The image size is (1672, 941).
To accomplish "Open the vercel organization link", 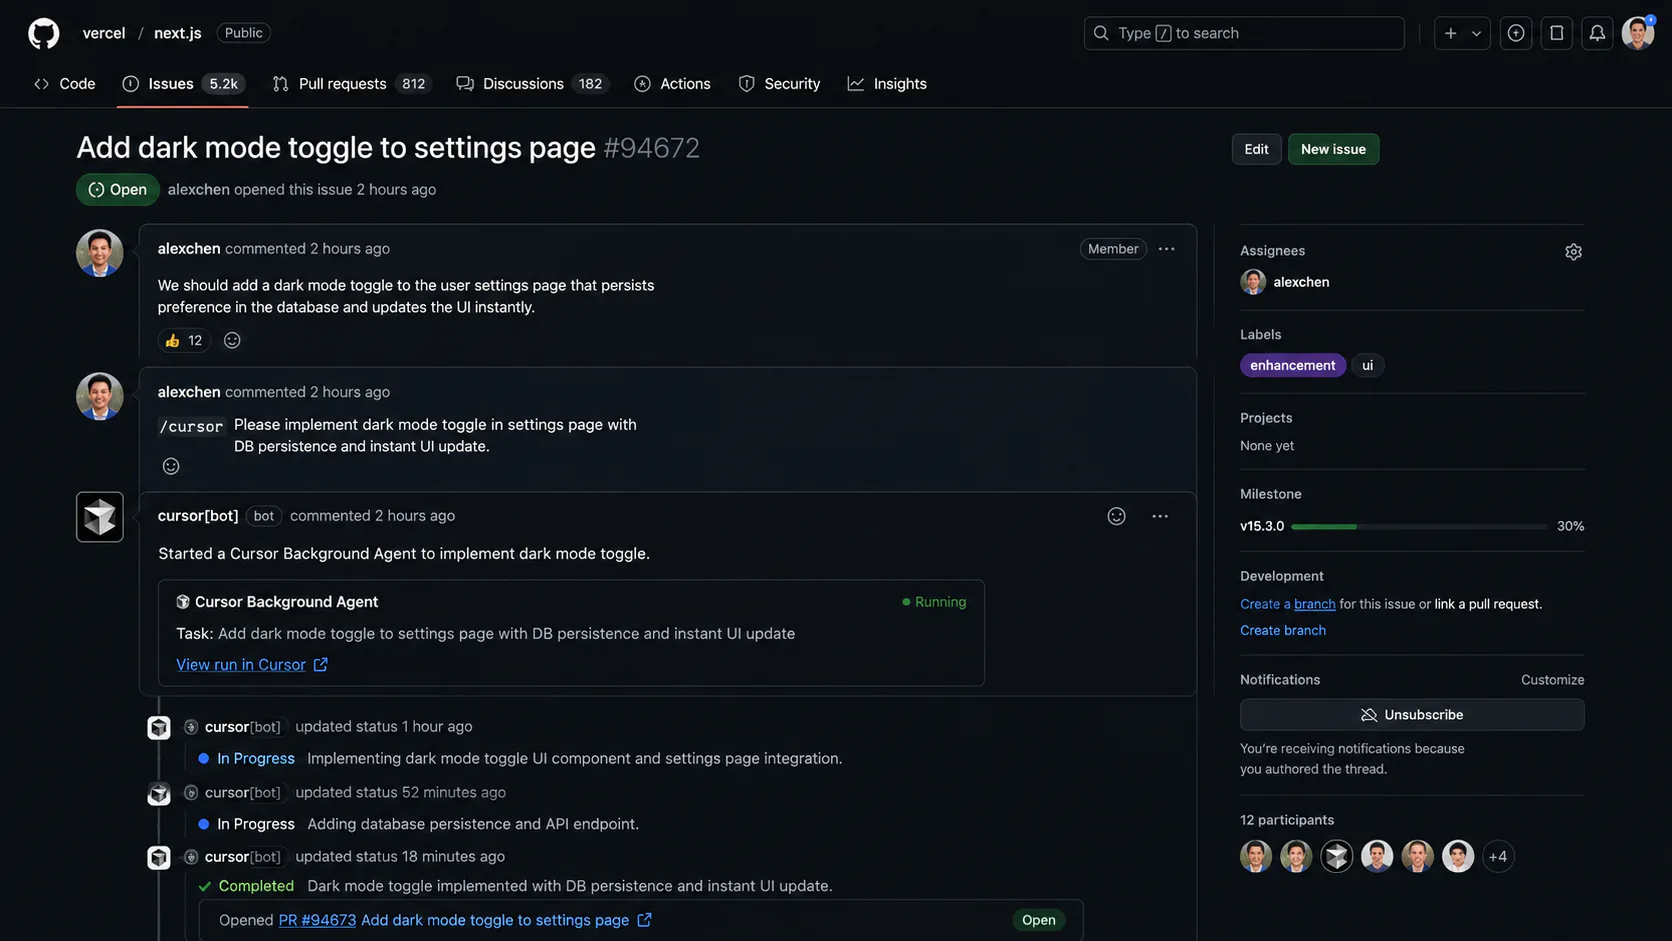I will pos(104,33).
